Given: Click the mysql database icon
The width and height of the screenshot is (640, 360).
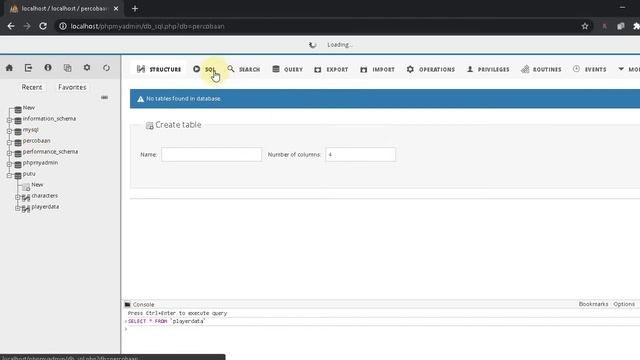Looking at the screenshot, I should click(18, 132).
